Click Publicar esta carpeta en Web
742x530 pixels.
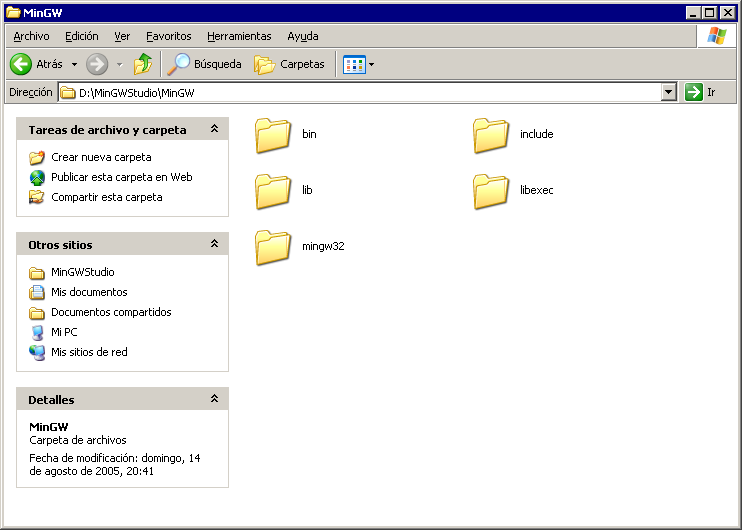[x=122, y=177]
